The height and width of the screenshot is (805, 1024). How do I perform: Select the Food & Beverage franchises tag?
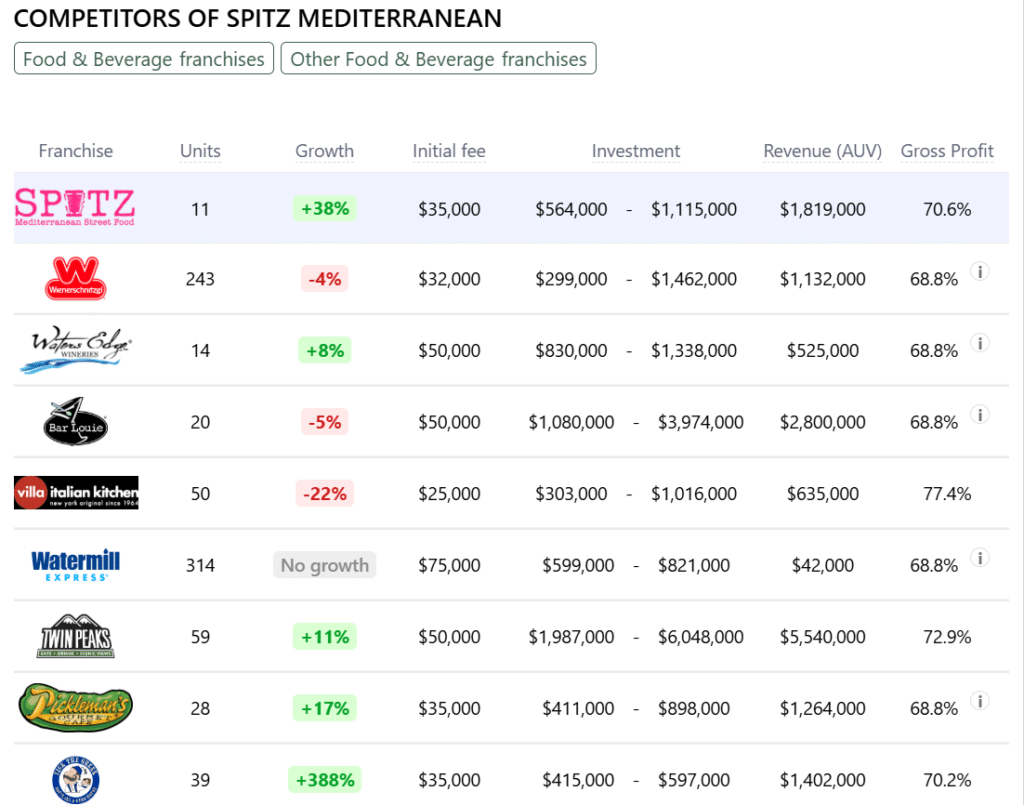144,59
